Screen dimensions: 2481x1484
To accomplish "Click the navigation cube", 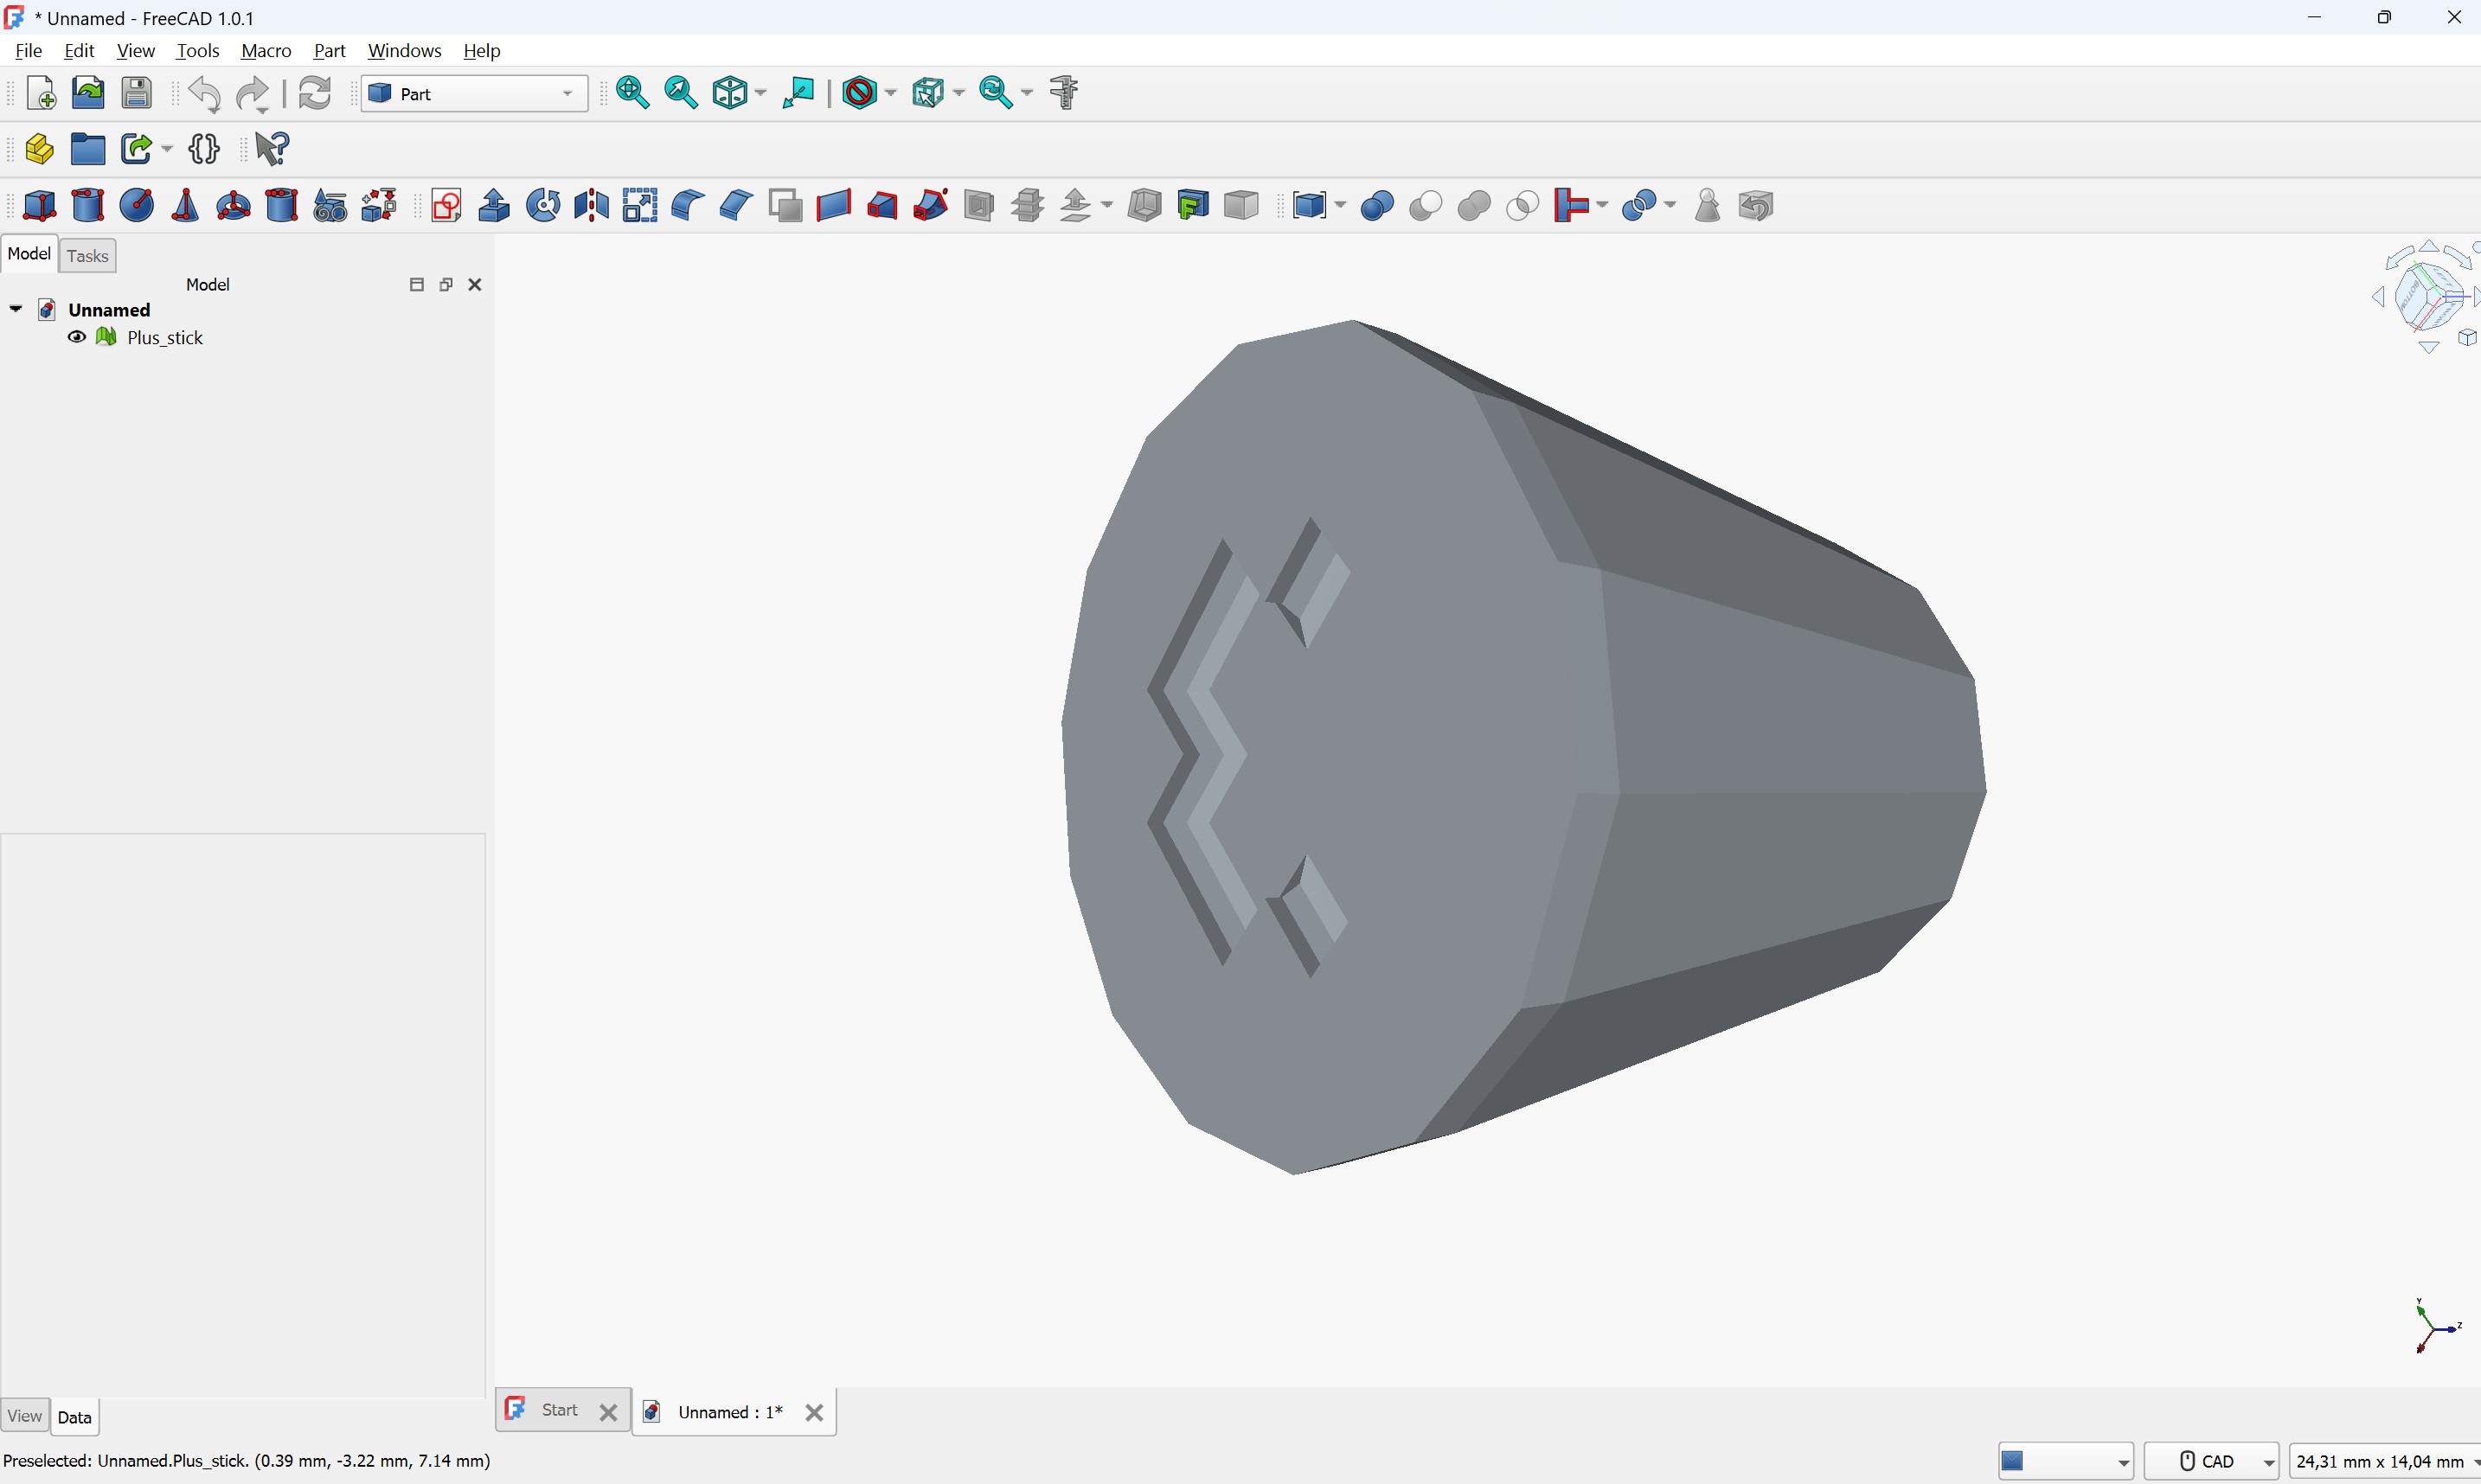I will [x=2426, y=297].
